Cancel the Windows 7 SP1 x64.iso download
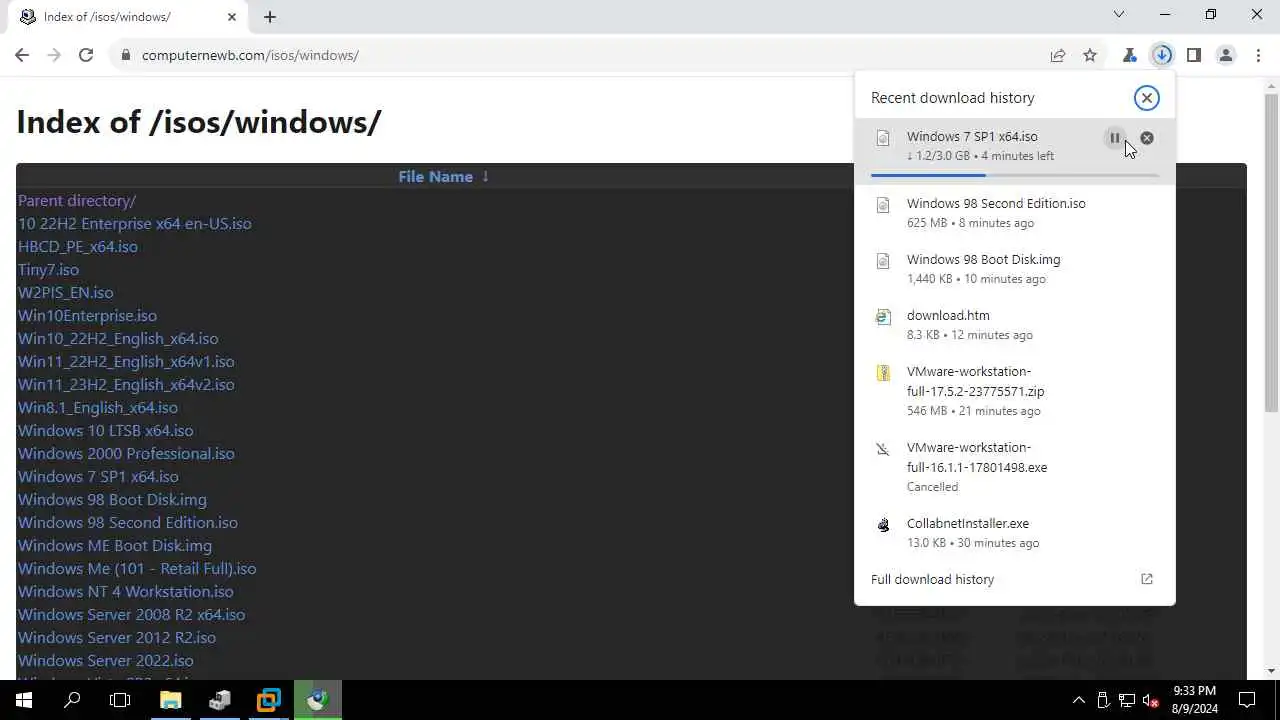The height and width of the screenshot is (720, 1280). [1147, 138]
